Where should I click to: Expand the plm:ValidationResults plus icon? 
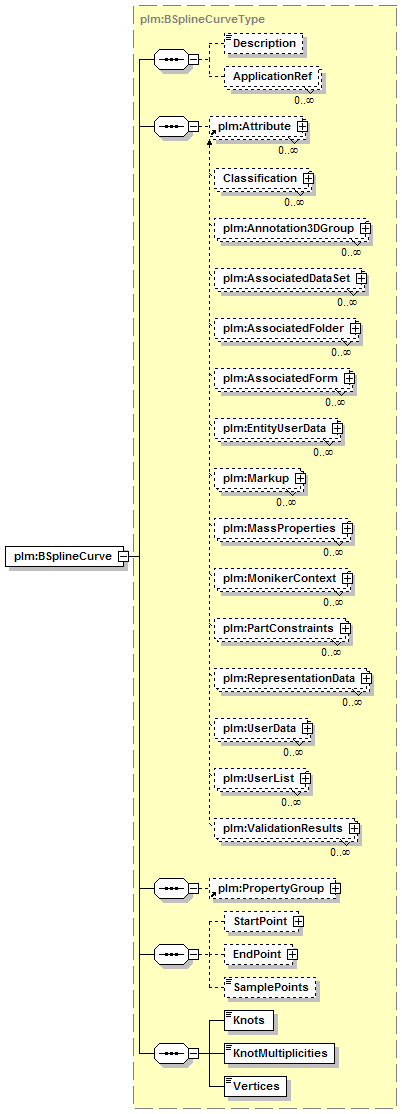(353, 828)
